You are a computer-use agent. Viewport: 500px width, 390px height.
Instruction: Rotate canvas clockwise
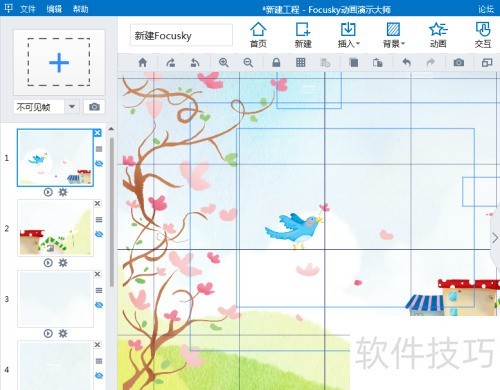pos(171,62)
